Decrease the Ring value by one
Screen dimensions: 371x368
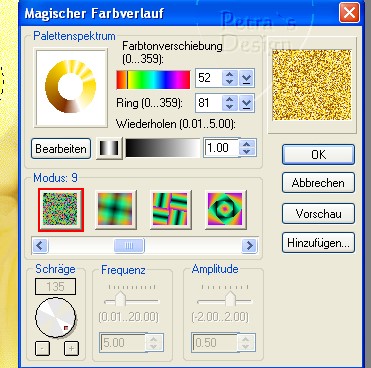(229, 107)
